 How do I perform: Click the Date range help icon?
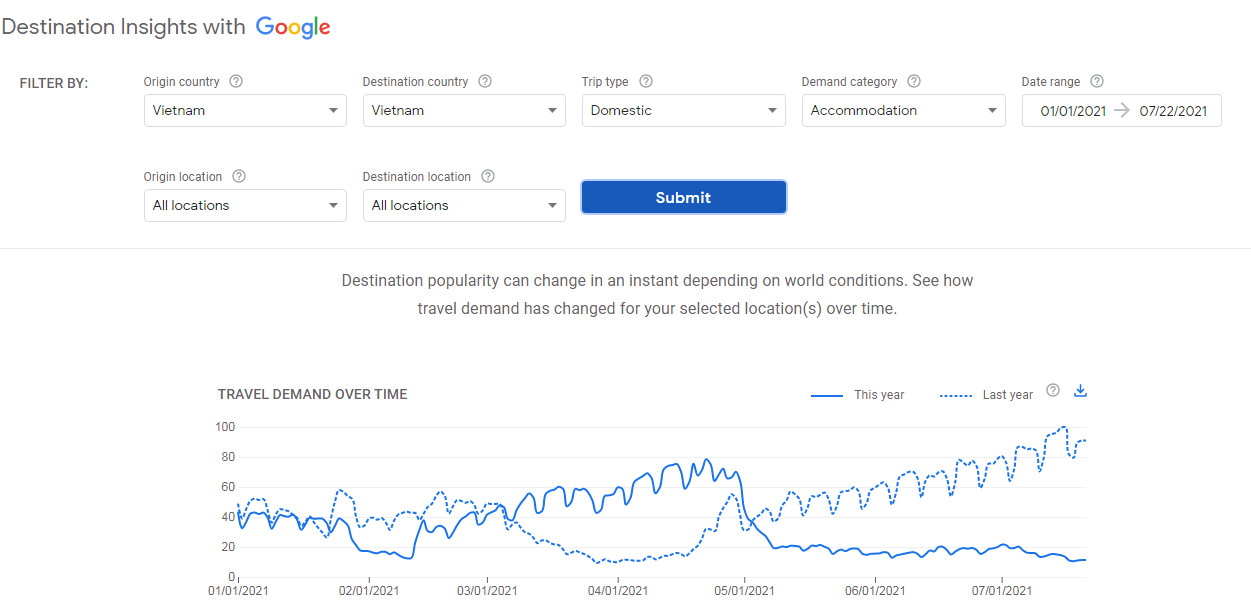click(1097, 82)
